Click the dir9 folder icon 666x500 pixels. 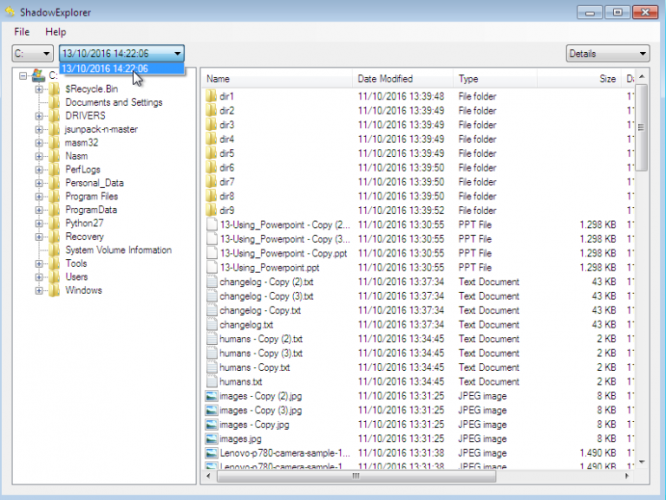[x=211, y=210]
